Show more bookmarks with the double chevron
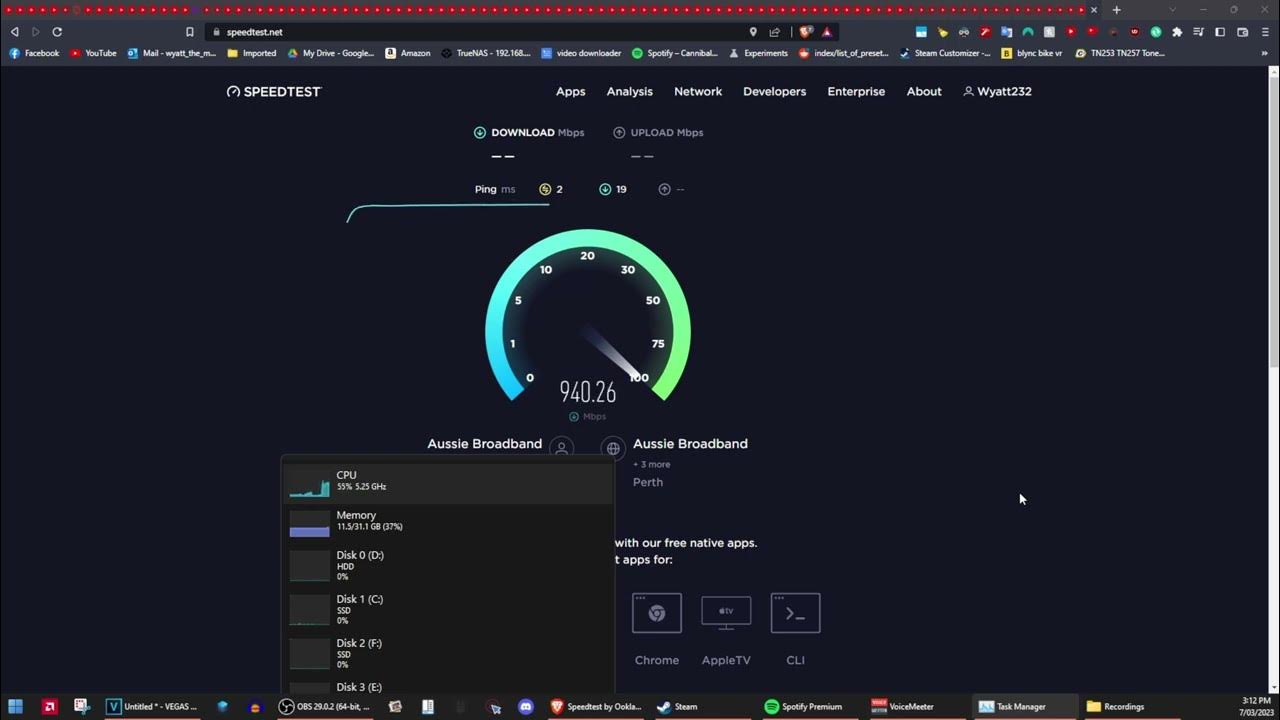1280x720 pixels. coord(1265,53)
